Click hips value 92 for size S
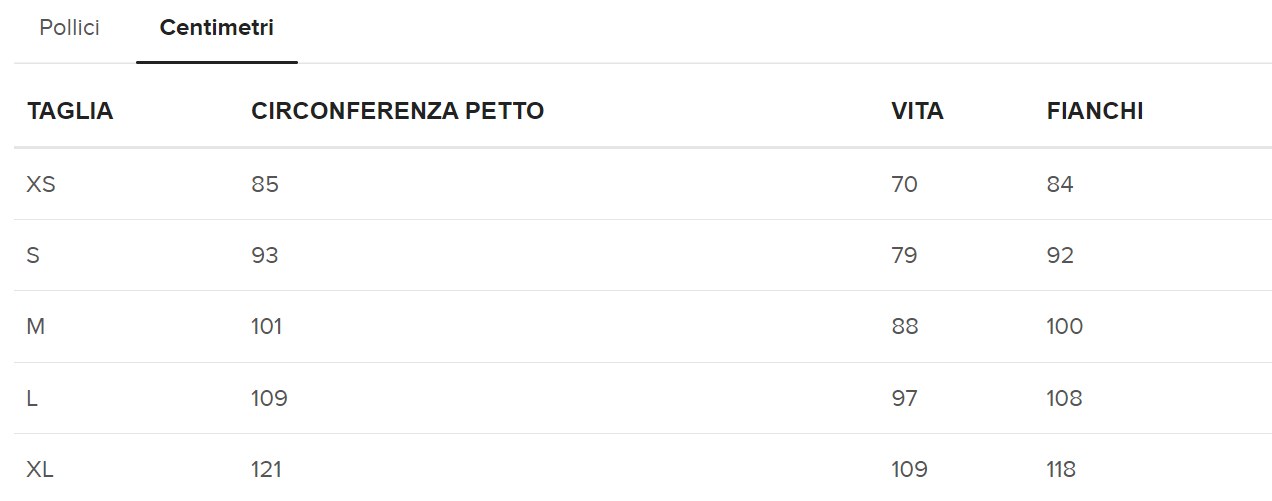The width and height of the screenshot is (1272, 501). click(x=1060, y=255)
